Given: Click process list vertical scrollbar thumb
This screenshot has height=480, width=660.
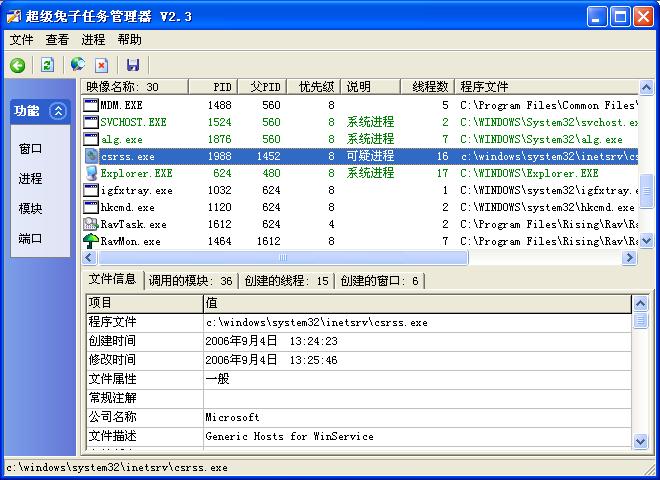Looking at the screenshot, I should [x=646, y=191].
